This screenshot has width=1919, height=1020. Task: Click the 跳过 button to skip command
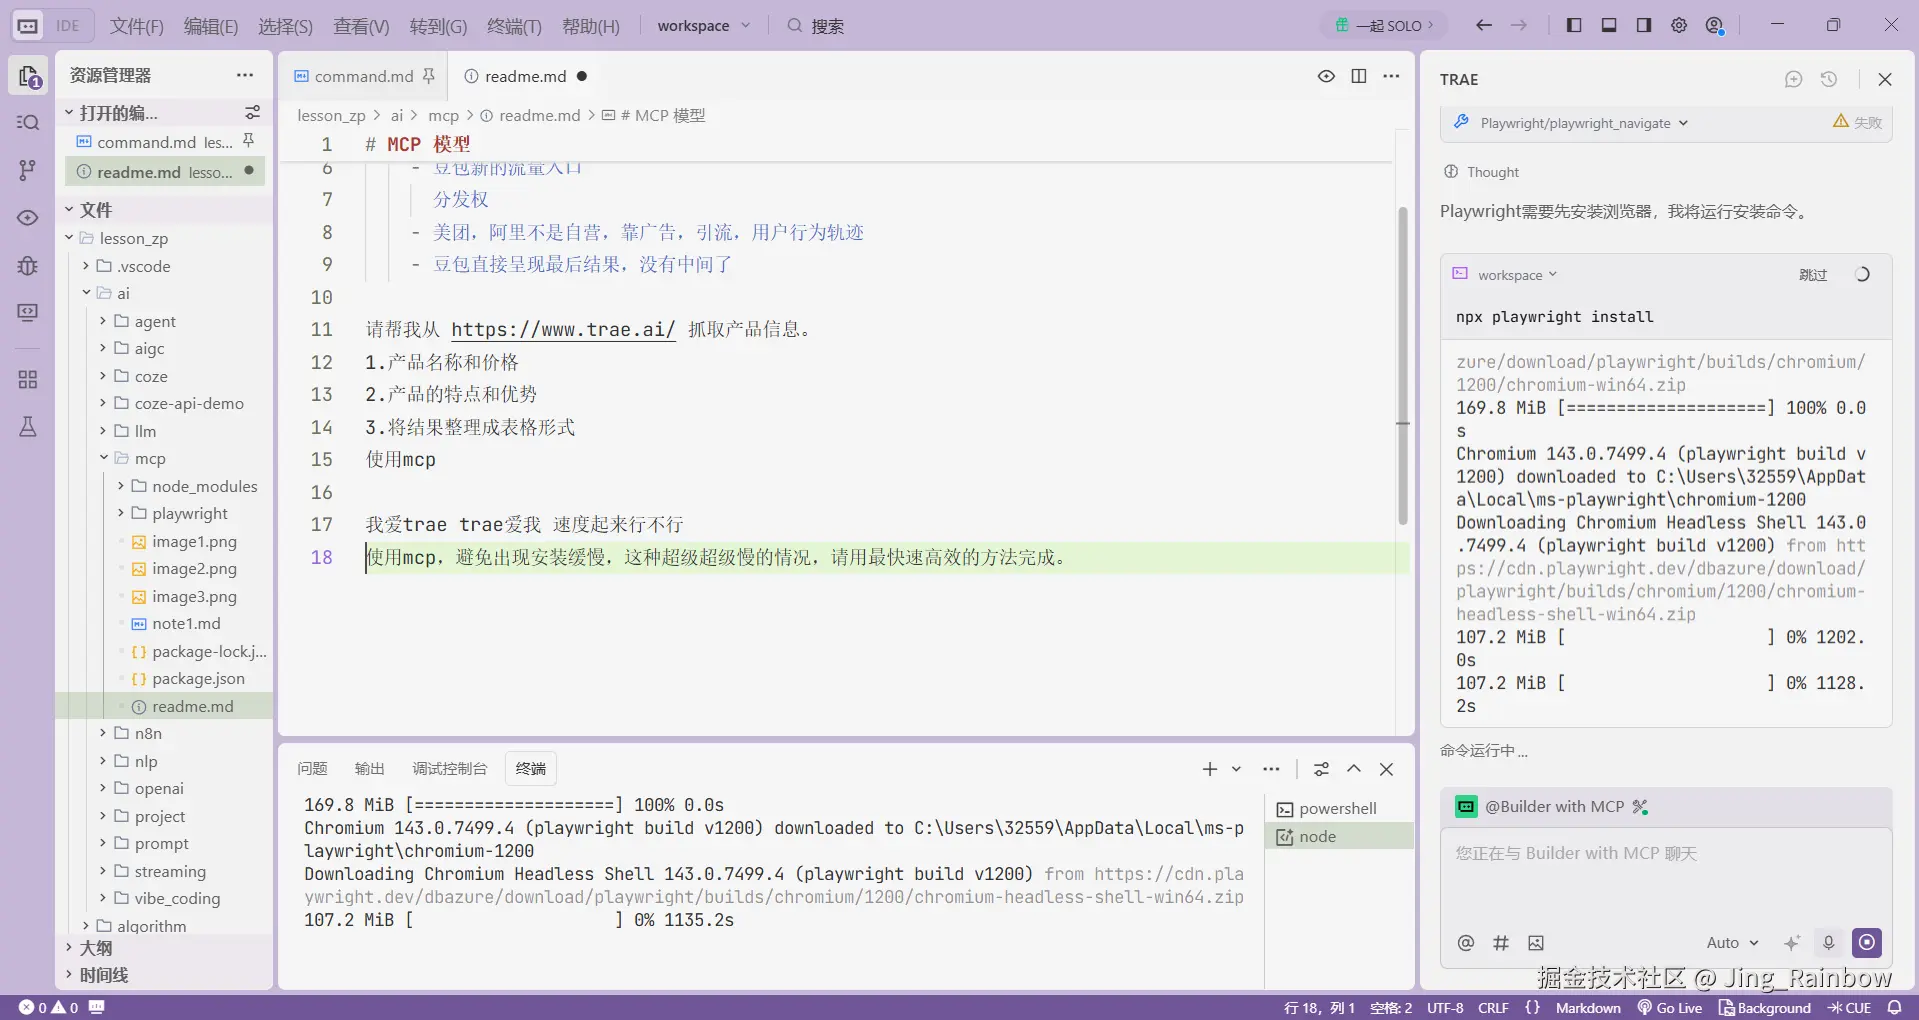click(1812, 274)
